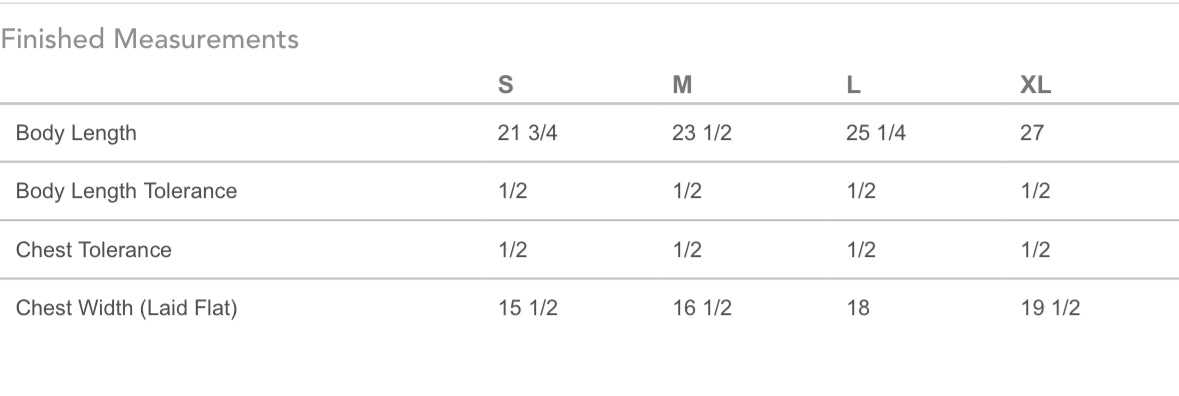Click Chest Tolerance 1/2 under XL
Screen dimensions: 1179x396
(x=1035, y=249)
